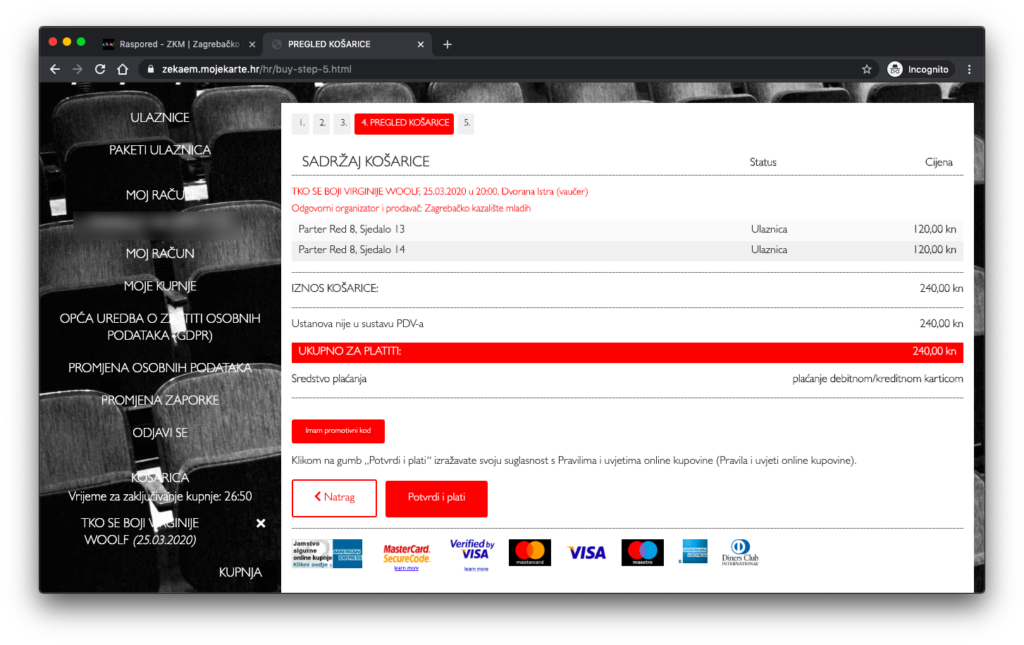Open Chrome three-dot menu
1024x645 pixels.
(968, 69)
